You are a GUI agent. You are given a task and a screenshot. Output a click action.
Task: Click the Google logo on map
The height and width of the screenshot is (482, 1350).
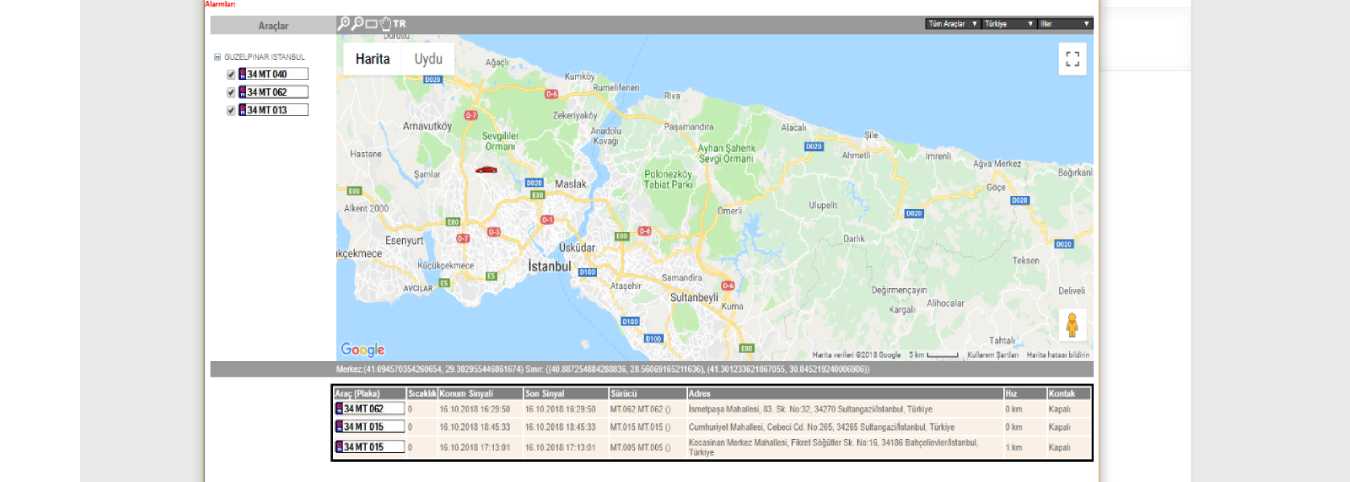point(362,350)
